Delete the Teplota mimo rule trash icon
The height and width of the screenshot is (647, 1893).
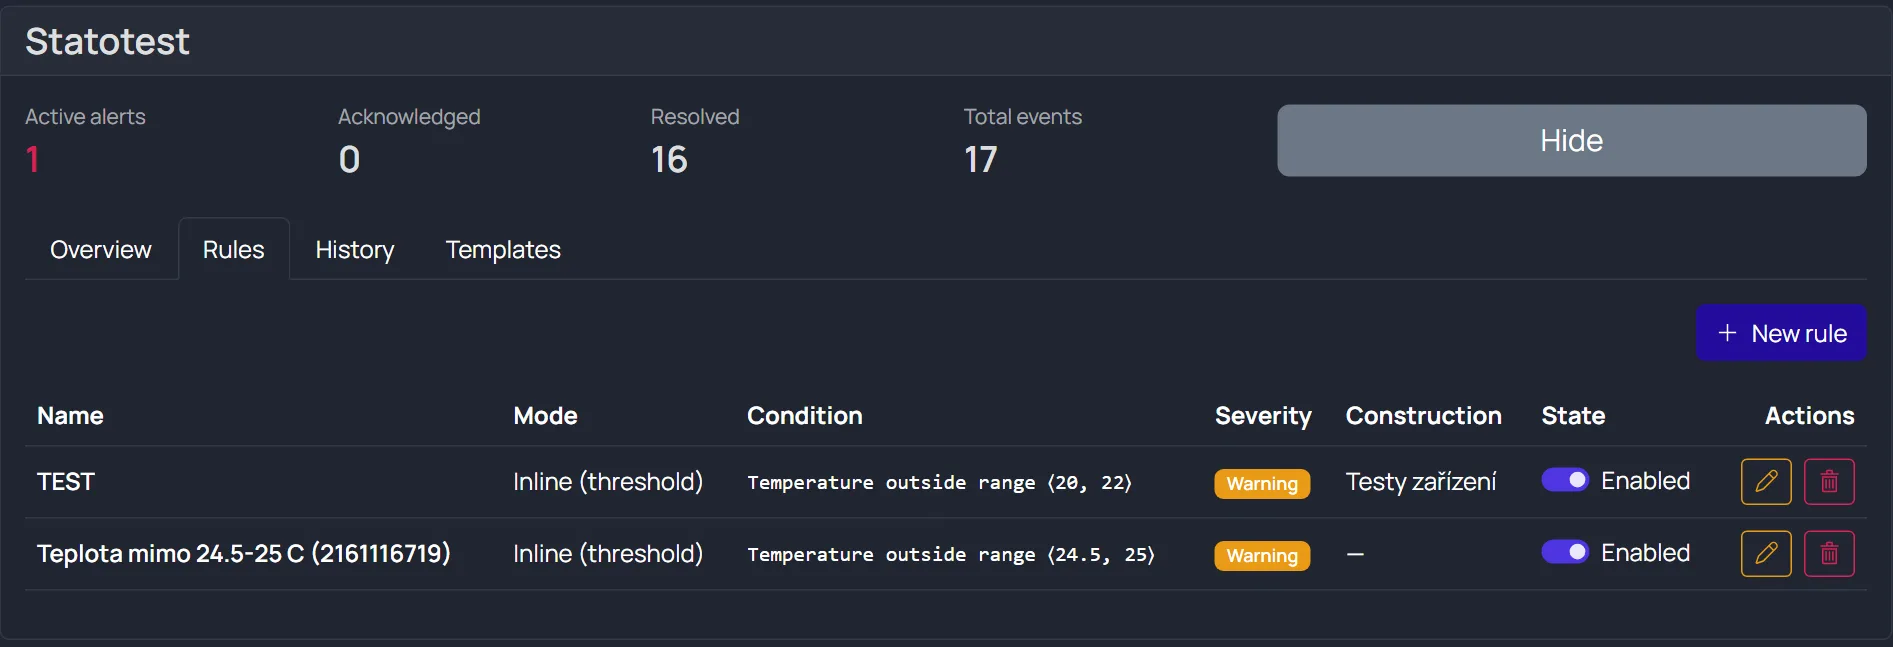pyautogui.click(x=1829, y=553)
